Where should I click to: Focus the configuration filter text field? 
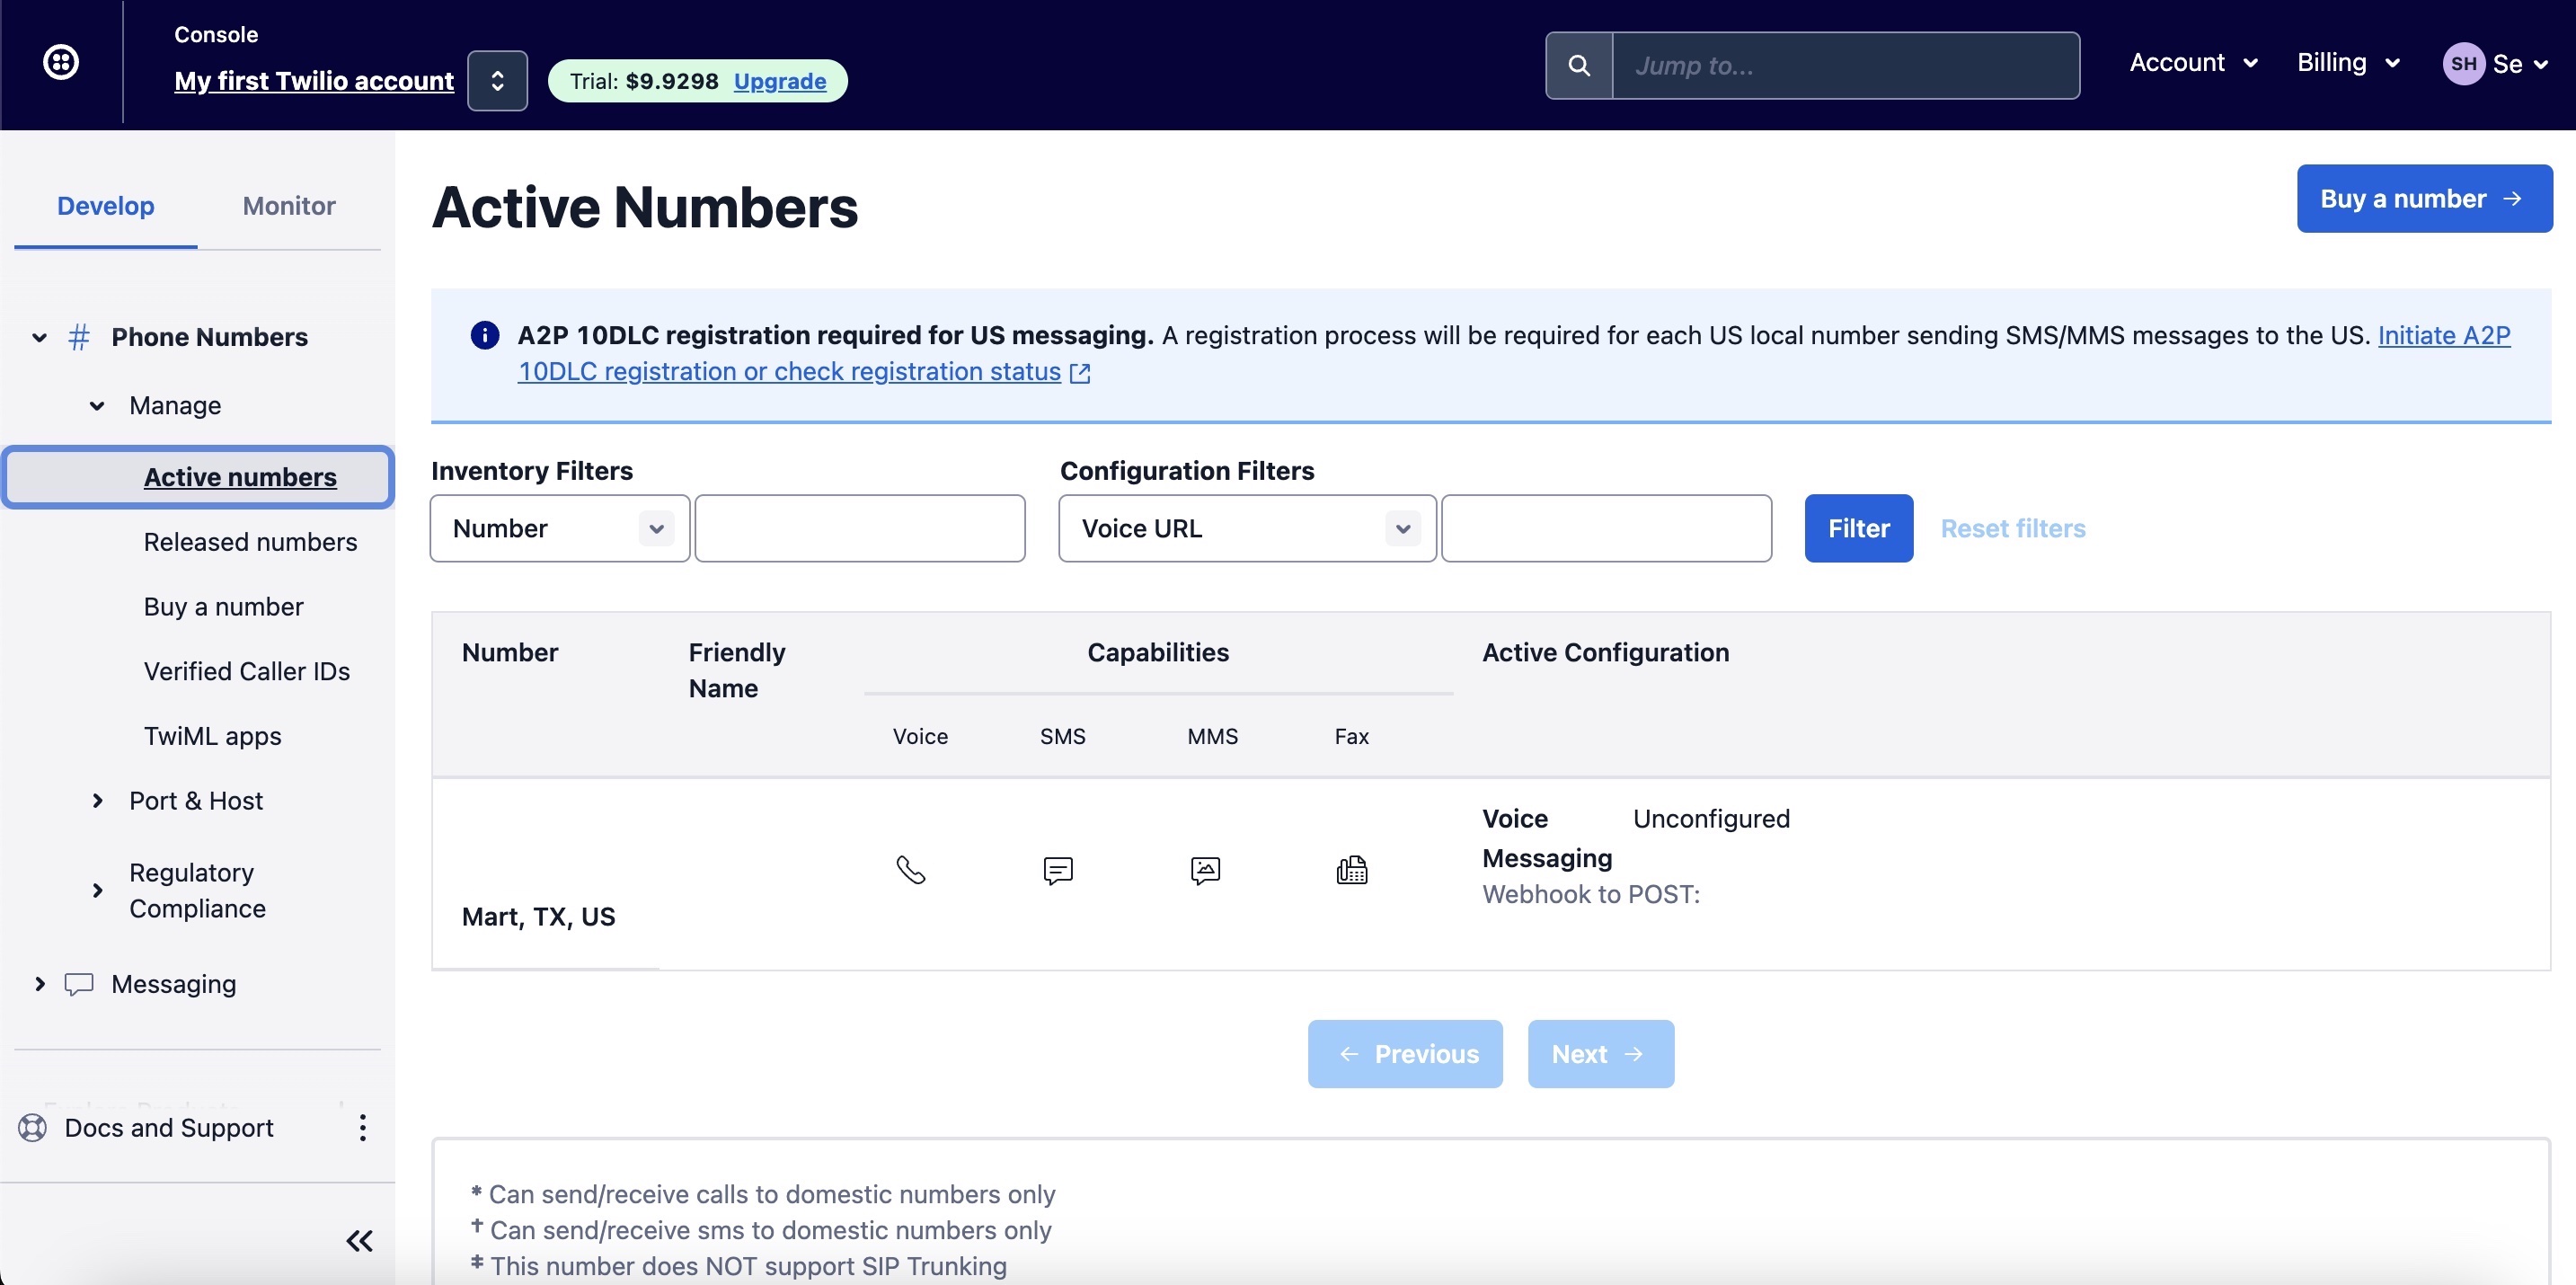tap(1607, 528)
